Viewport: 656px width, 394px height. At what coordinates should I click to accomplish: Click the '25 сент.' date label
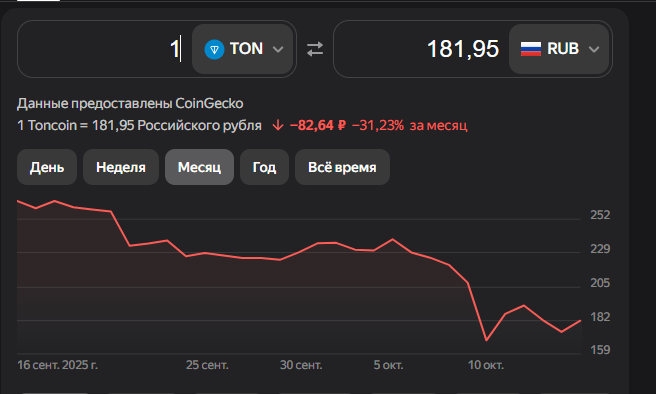pos(207,365)
